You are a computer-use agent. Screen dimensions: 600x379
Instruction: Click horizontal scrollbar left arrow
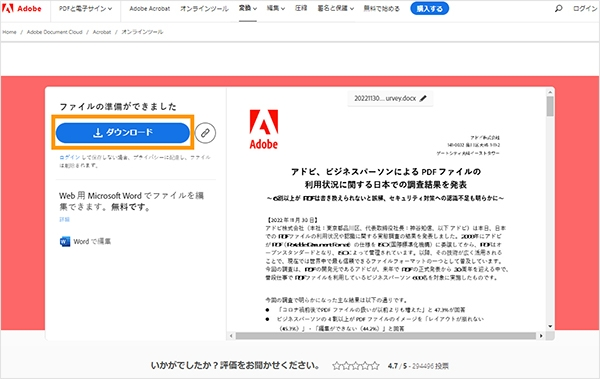click(231, 336)
